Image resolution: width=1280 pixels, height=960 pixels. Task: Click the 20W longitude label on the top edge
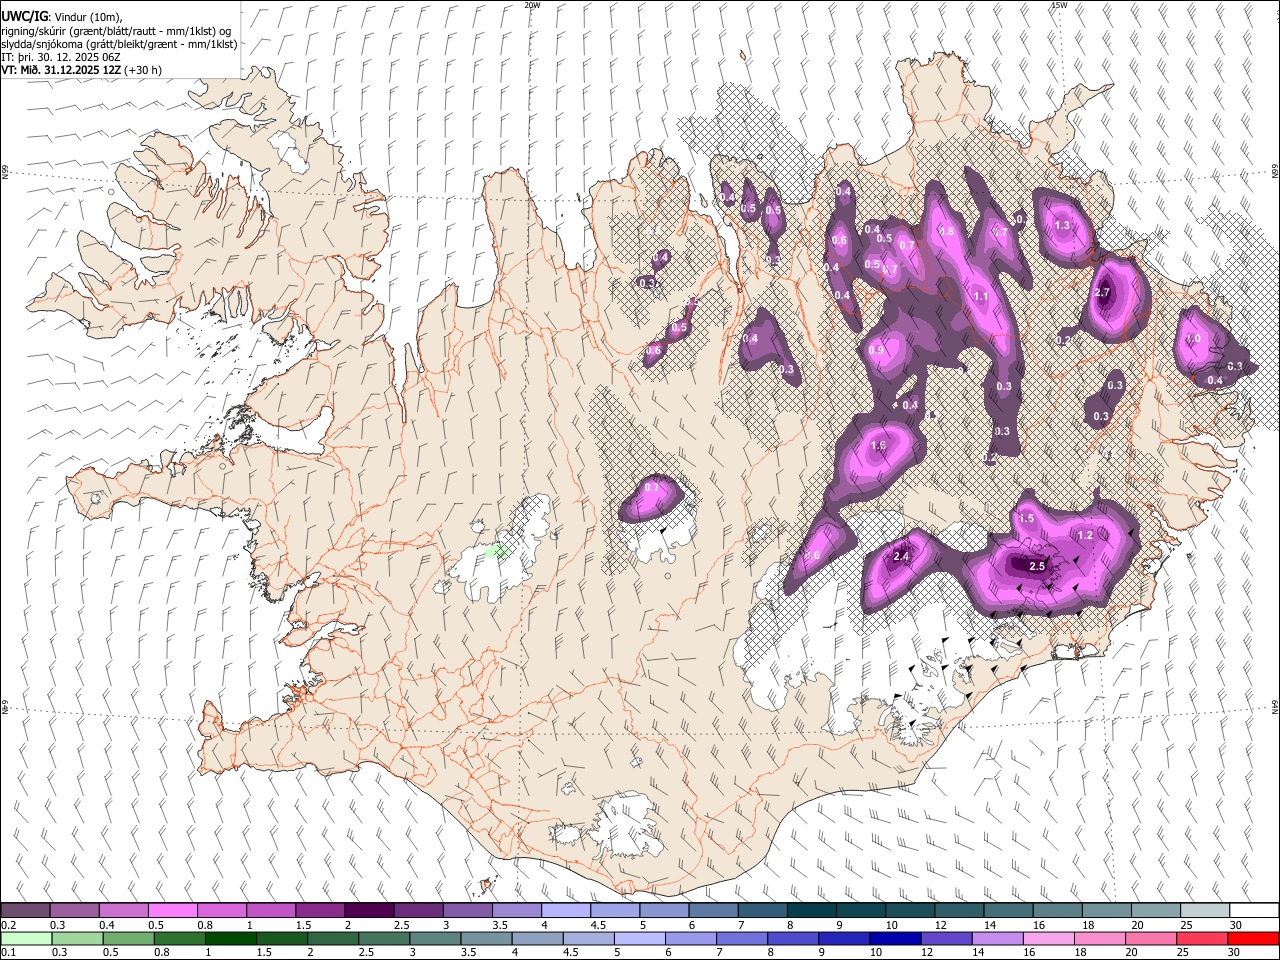click(x=532, y=5)
